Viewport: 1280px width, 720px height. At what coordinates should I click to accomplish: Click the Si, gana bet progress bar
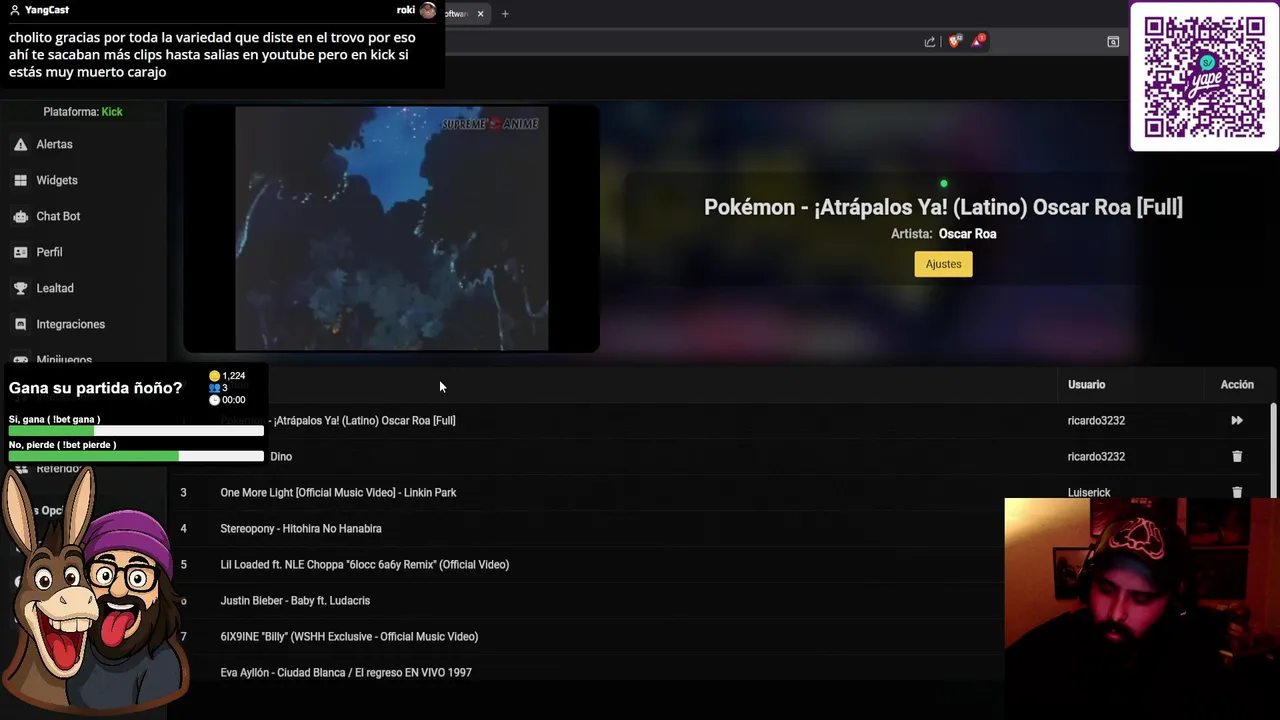136,431
